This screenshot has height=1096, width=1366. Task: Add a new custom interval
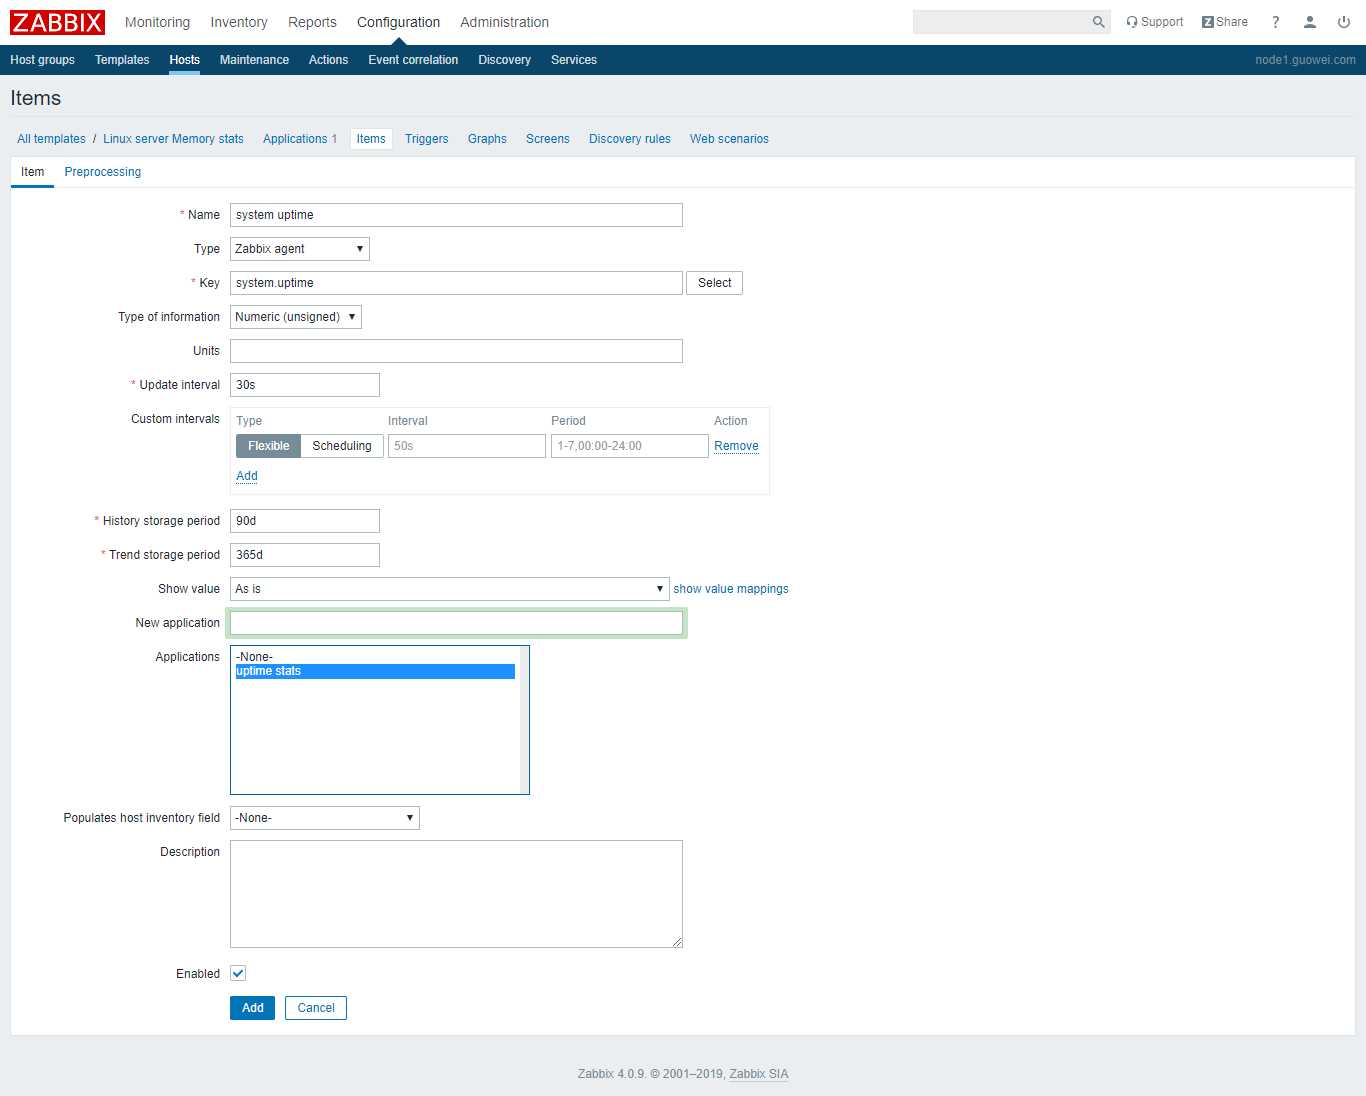tap(247, 476)
